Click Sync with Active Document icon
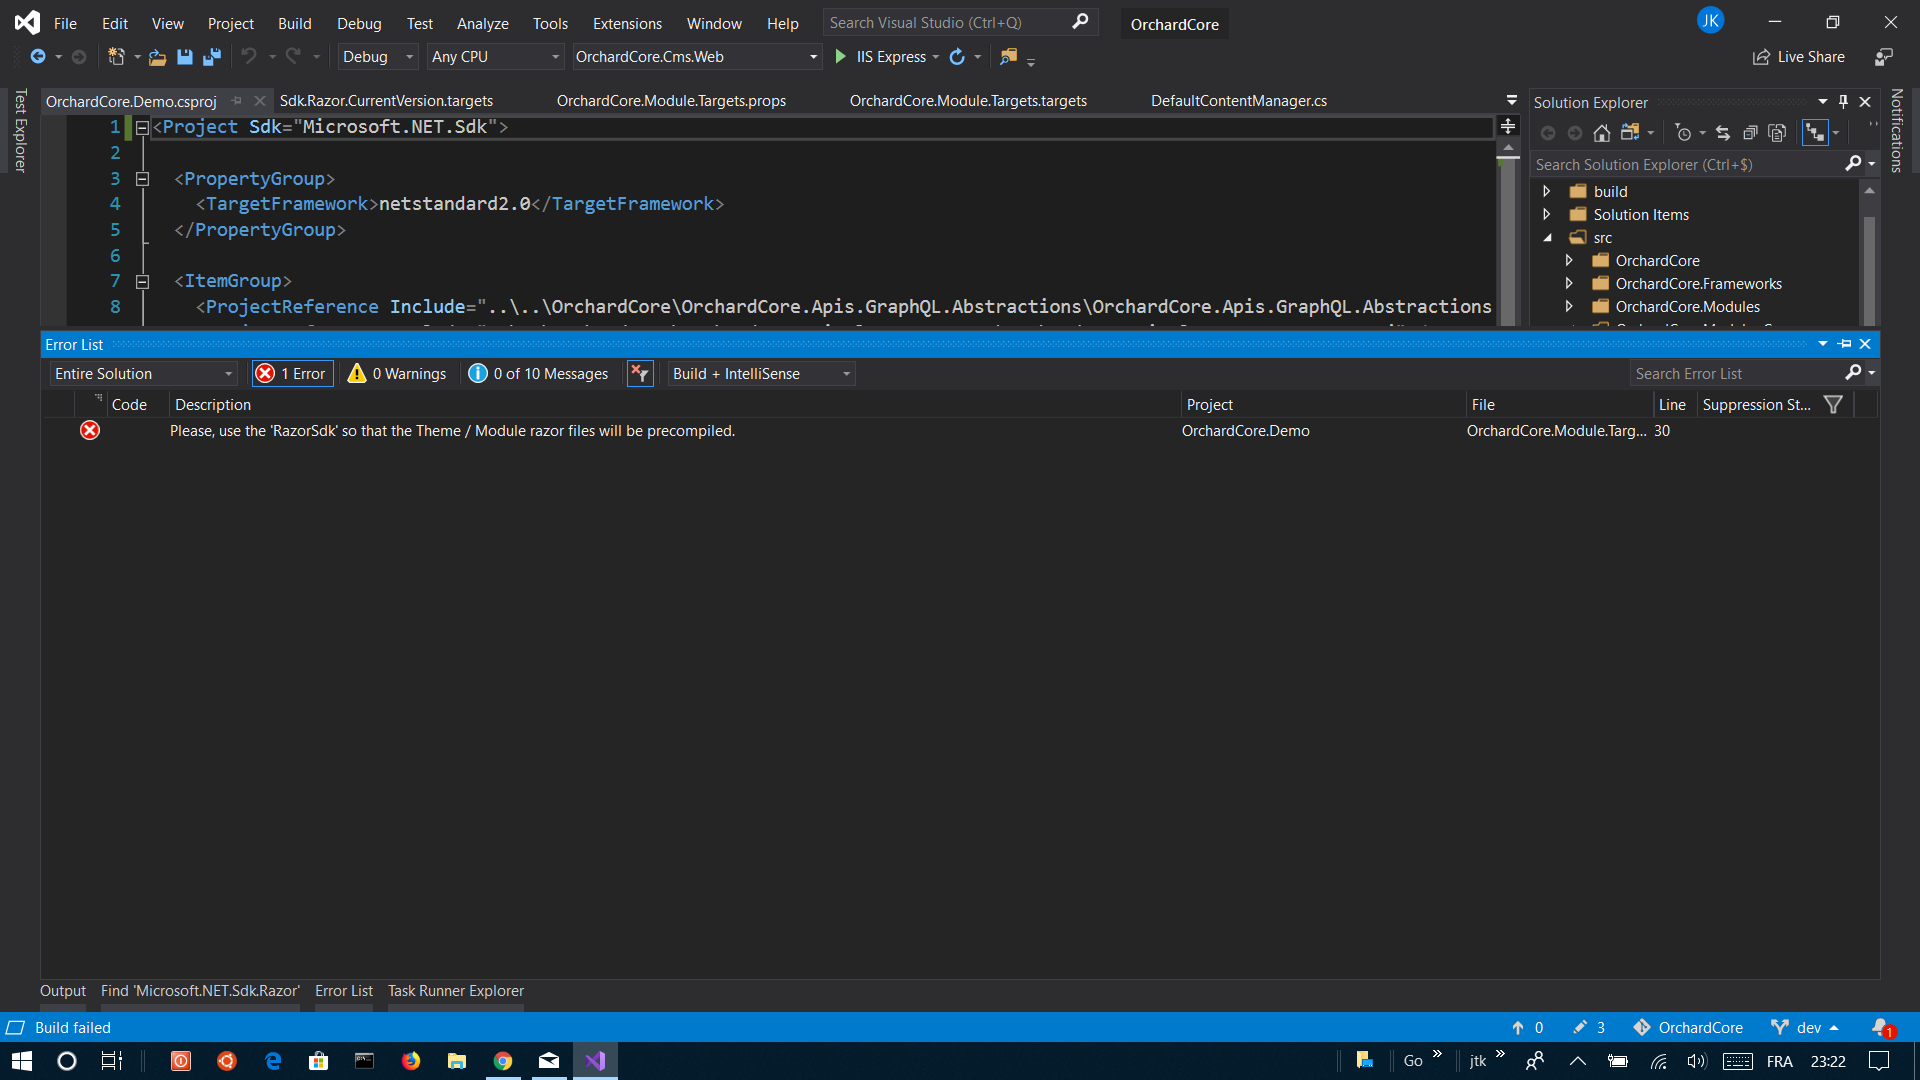The width and height of the screenshot is (1920, 1080). pyautogui.click(x=1723, y=133)
